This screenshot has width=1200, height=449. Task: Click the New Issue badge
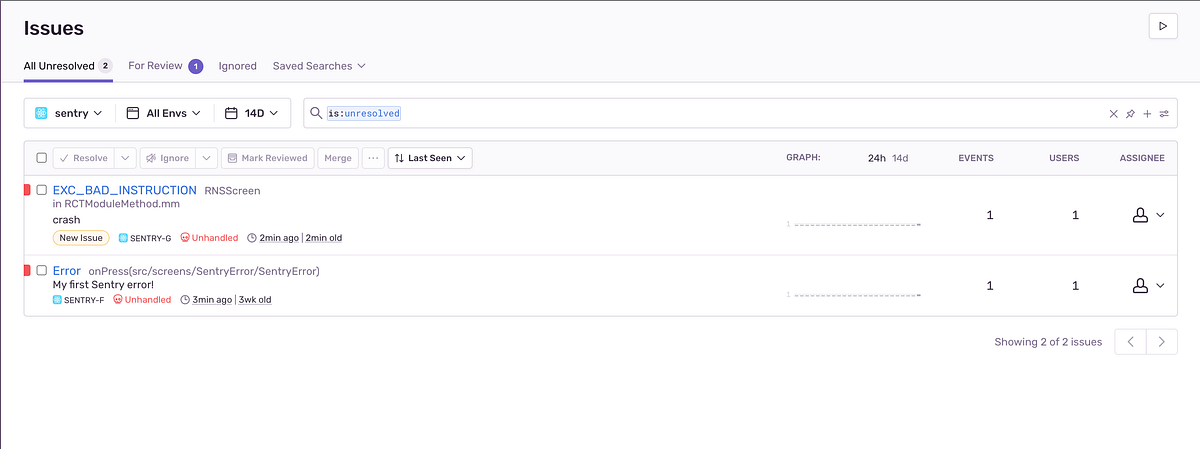(x=81, y=238)
